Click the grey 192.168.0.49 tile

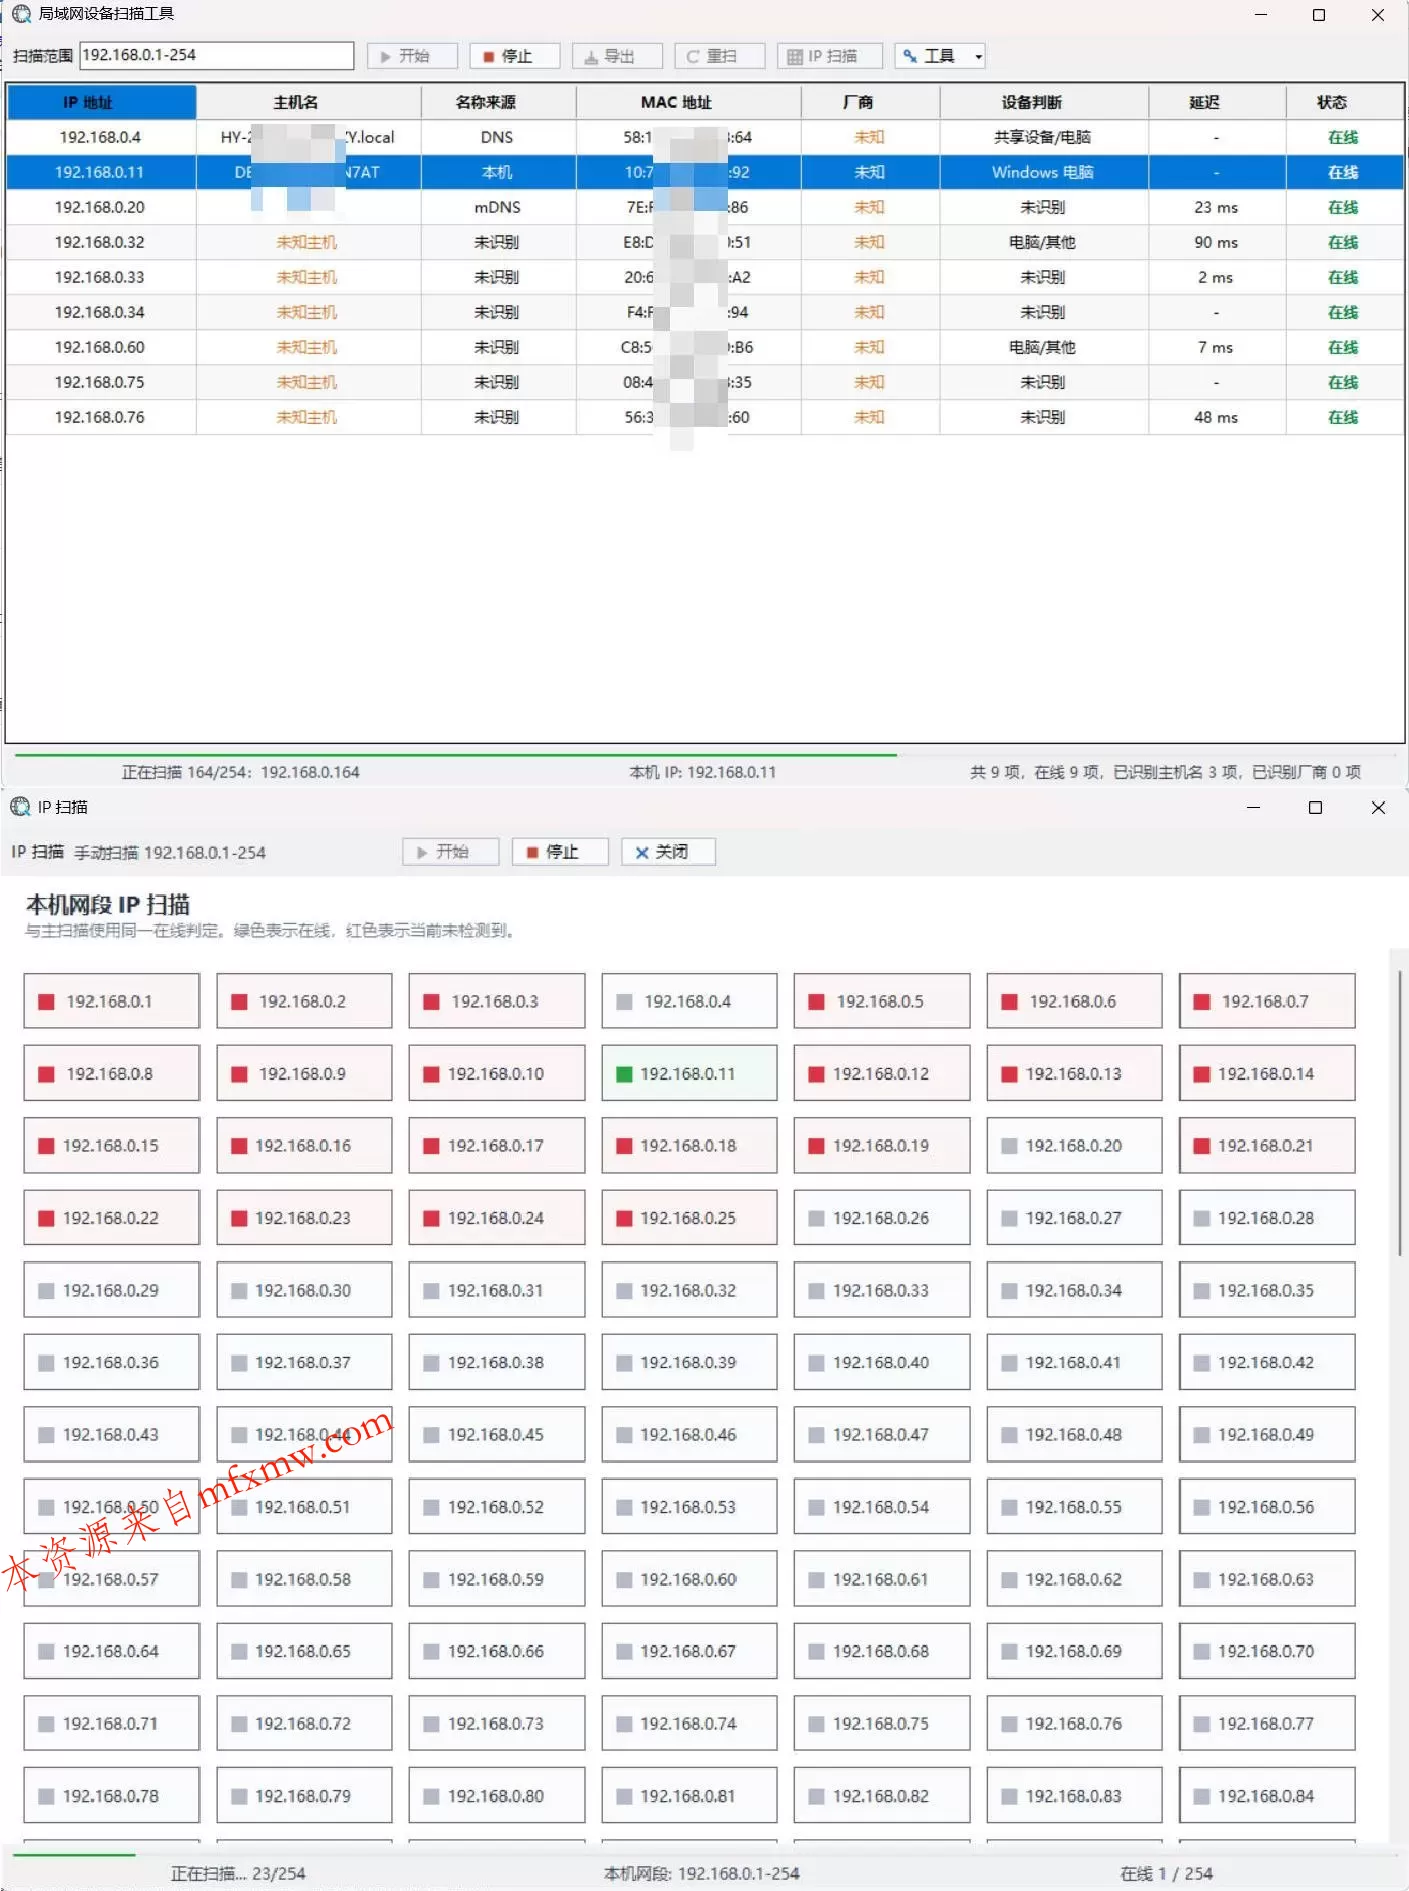pyautogui.click(x=1267, y=1434)
